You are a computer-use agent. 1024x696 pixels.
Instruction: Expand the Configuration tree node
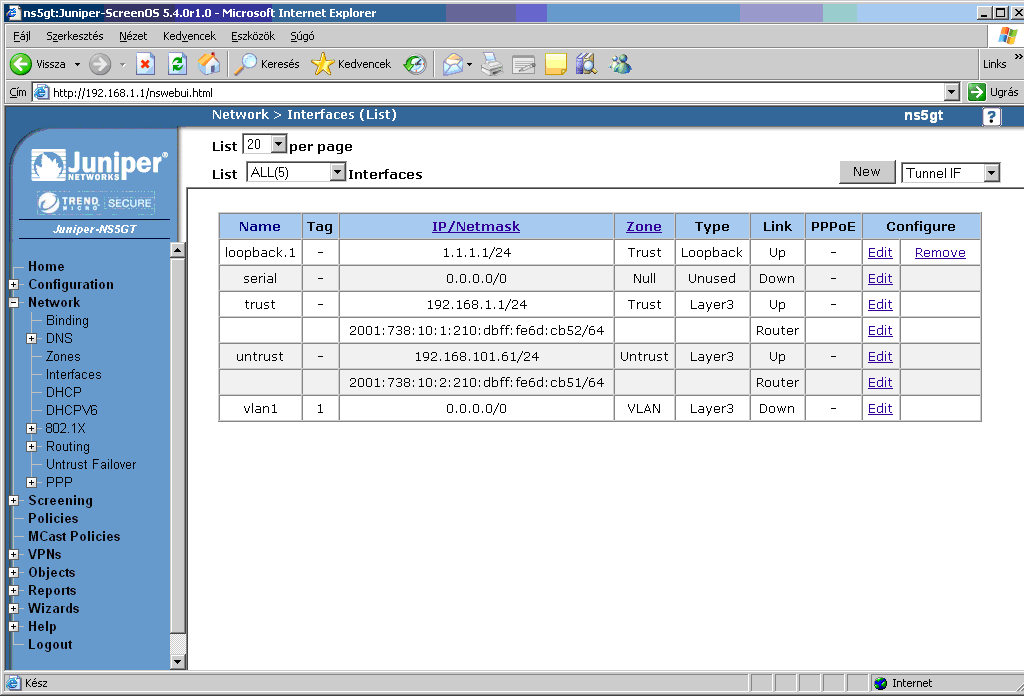coord(14,285)
